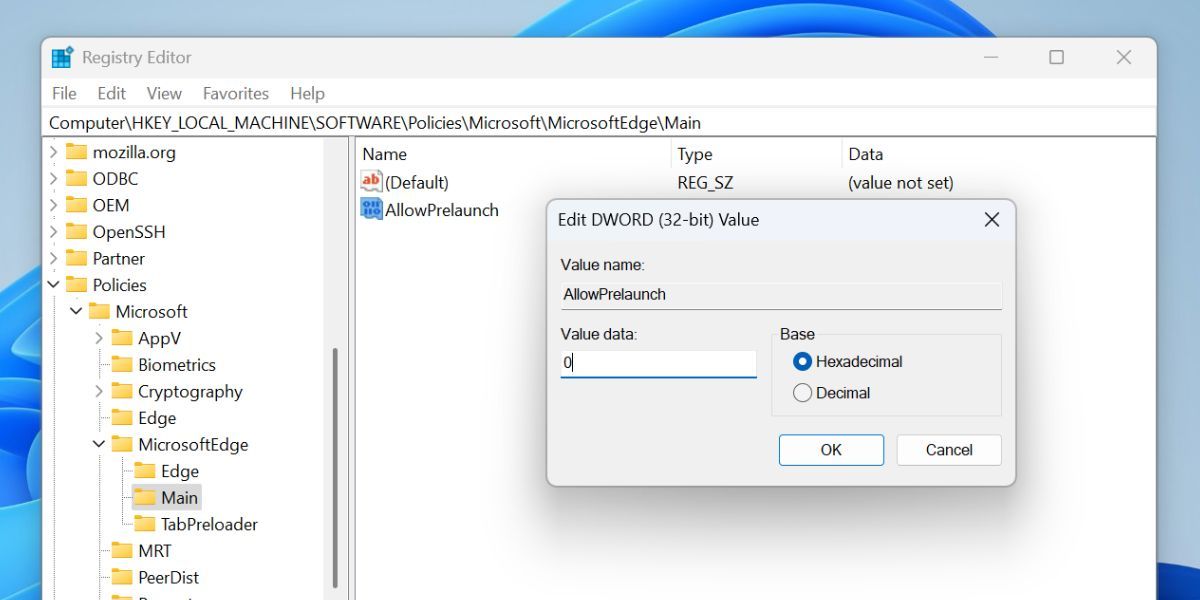Open the Favorites menu

click(235, 93)
